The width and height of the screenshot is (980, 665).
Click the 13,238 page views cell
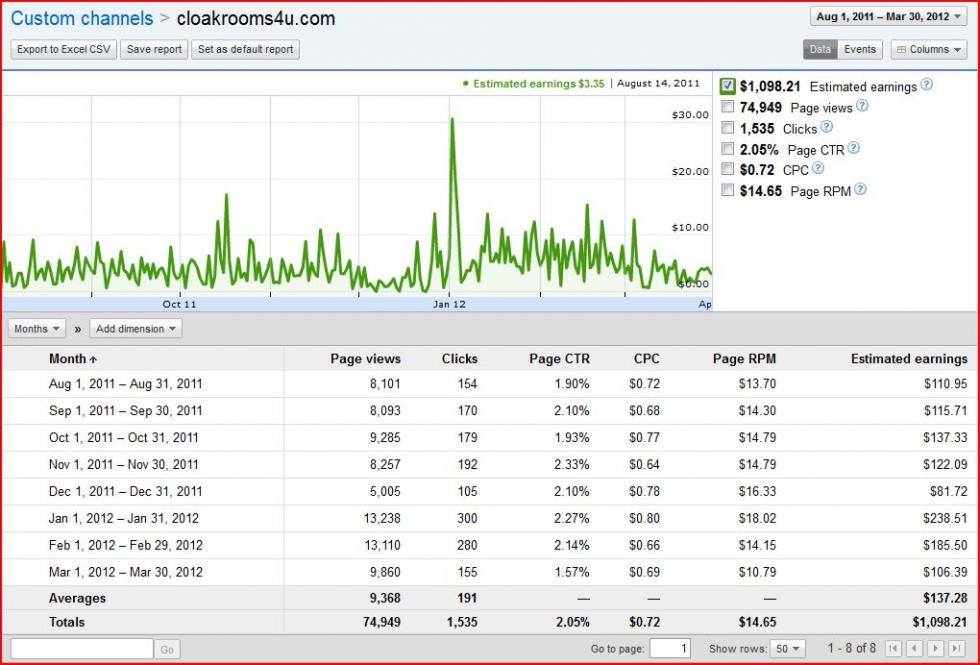(382, 518)
